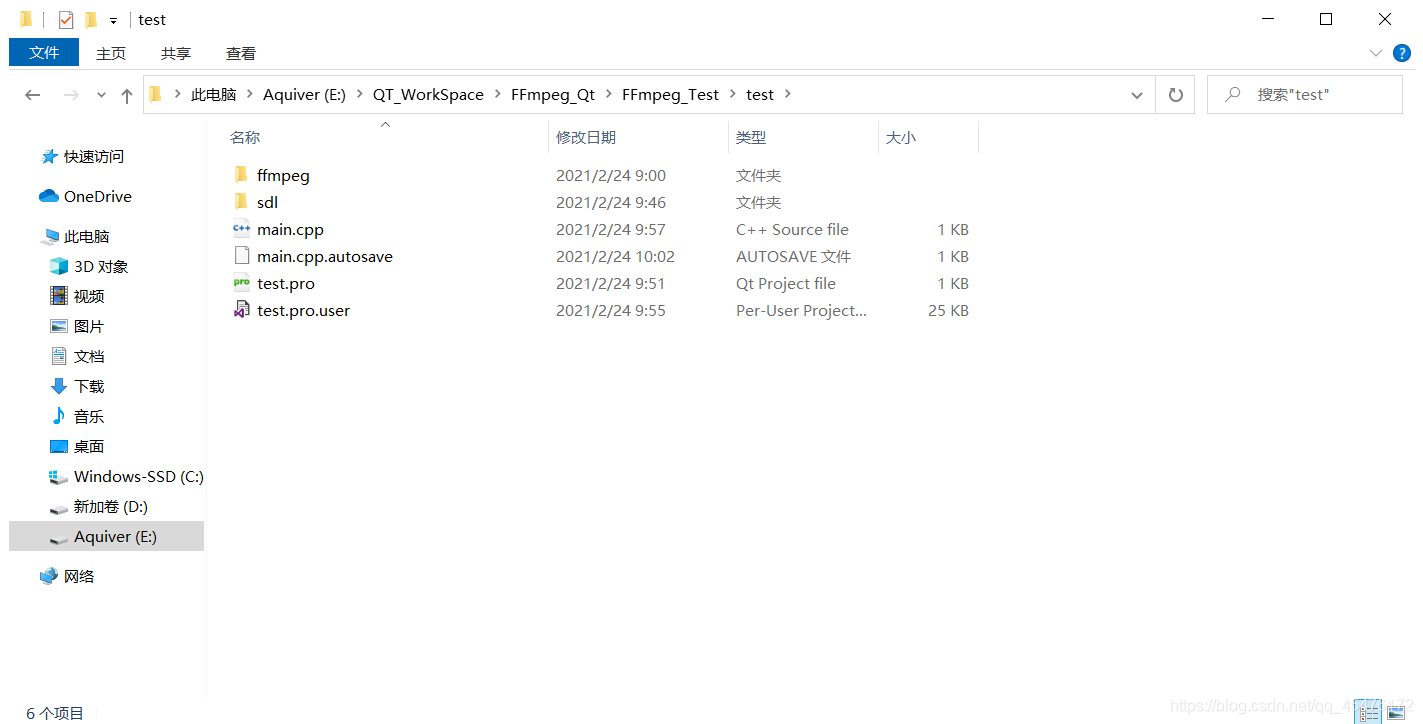The width and height of the screenshot is (1423, 724).
Task: Select the 网络 item in the sidebar
Action: click(79, 575)
